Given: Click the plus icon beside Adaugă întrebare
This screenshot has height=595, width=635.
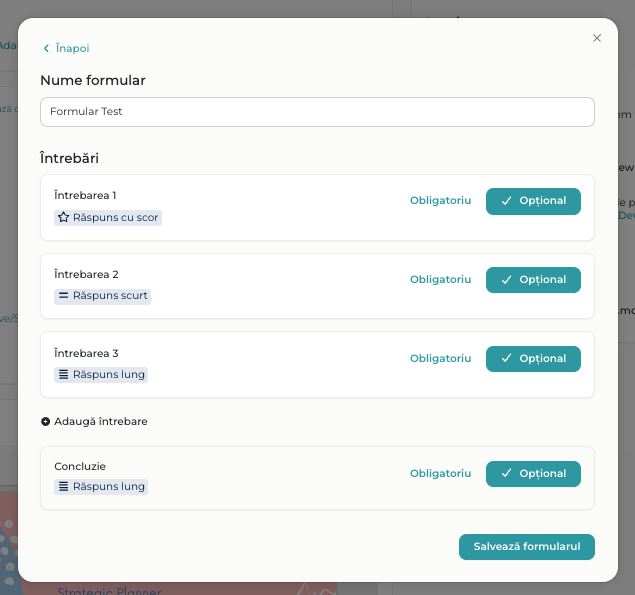Looking at the screenshot, I should coord(46,422).
